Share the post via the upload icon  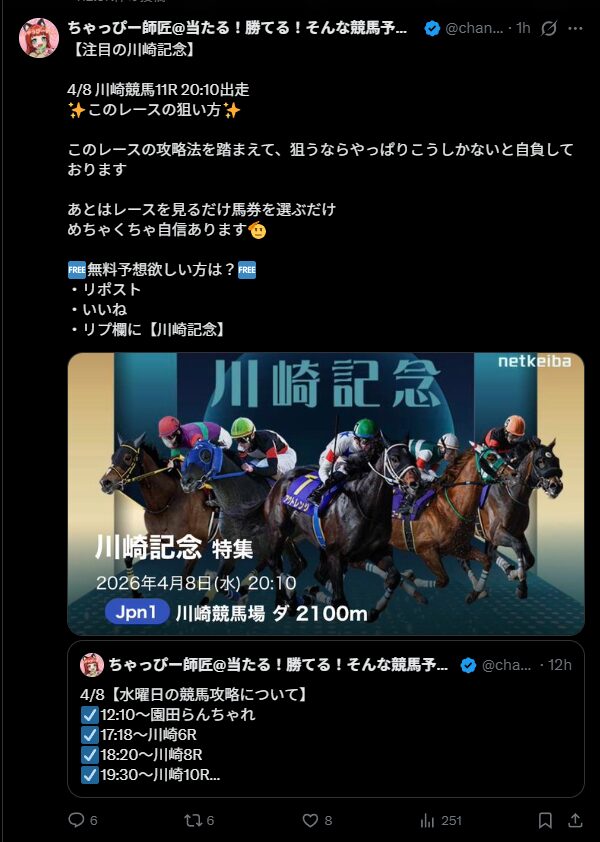[x=575, y=820]
